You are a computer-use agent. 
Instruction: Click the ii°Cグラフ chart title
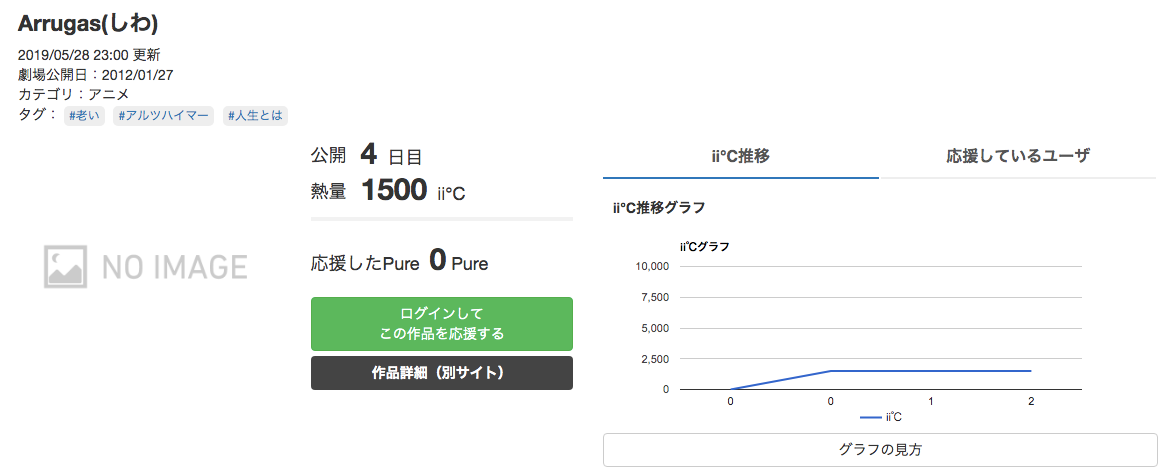pos(704,246)
